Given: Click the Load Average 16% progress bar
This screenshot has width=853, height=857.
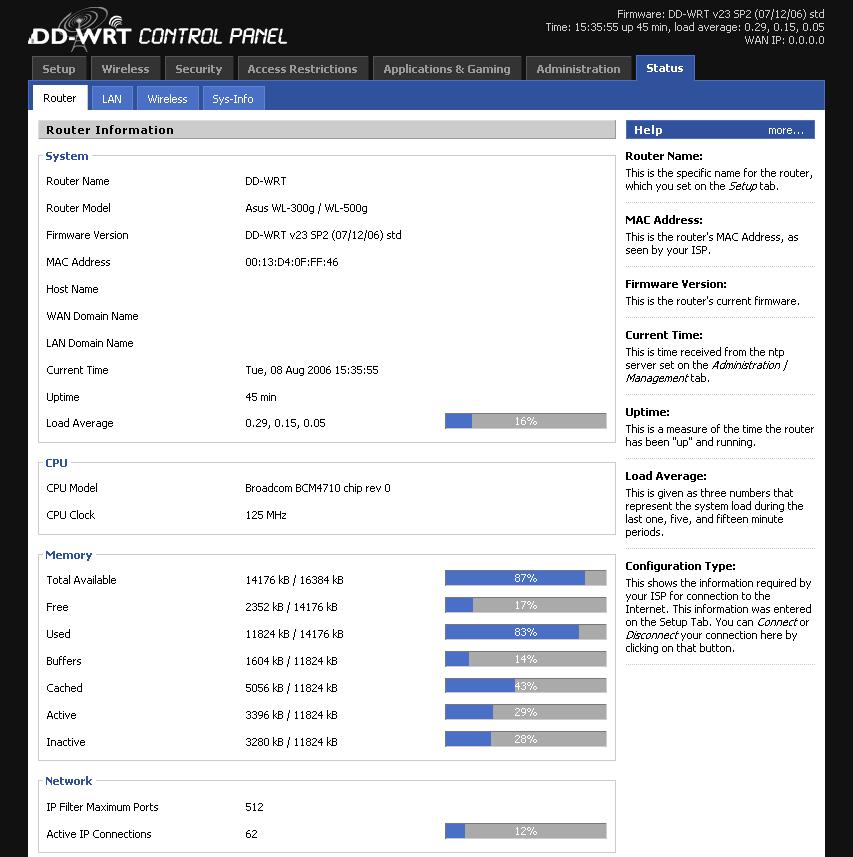Looking at the screenshot, I should pos(525,422).
